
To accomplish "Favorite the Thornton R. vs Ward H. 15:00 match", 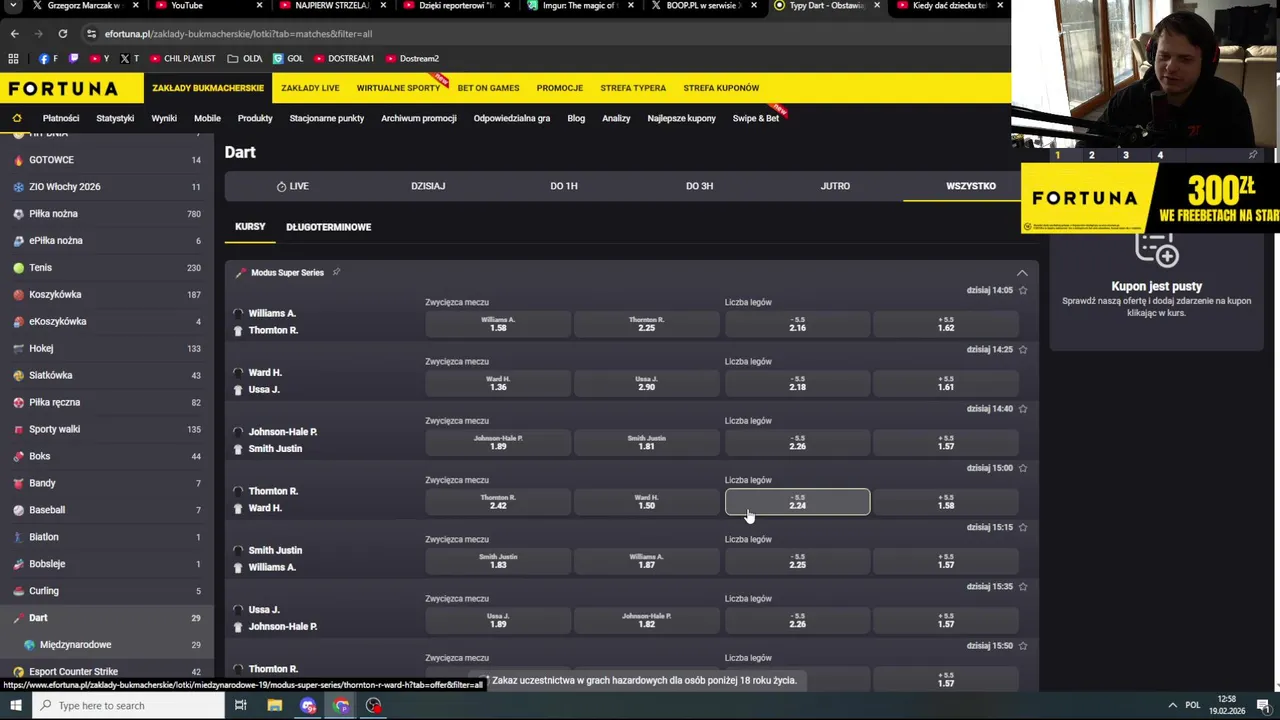I will (x=1022, y=468).
